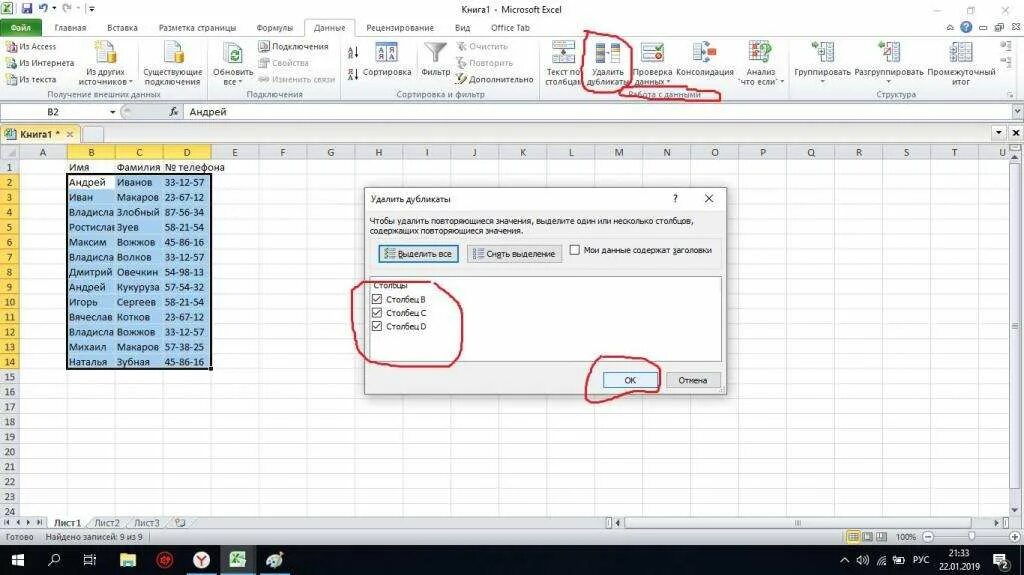Switch to sheet Лист2
Viewport: 1024px width, 575px height.
click(x=107, y=523)
